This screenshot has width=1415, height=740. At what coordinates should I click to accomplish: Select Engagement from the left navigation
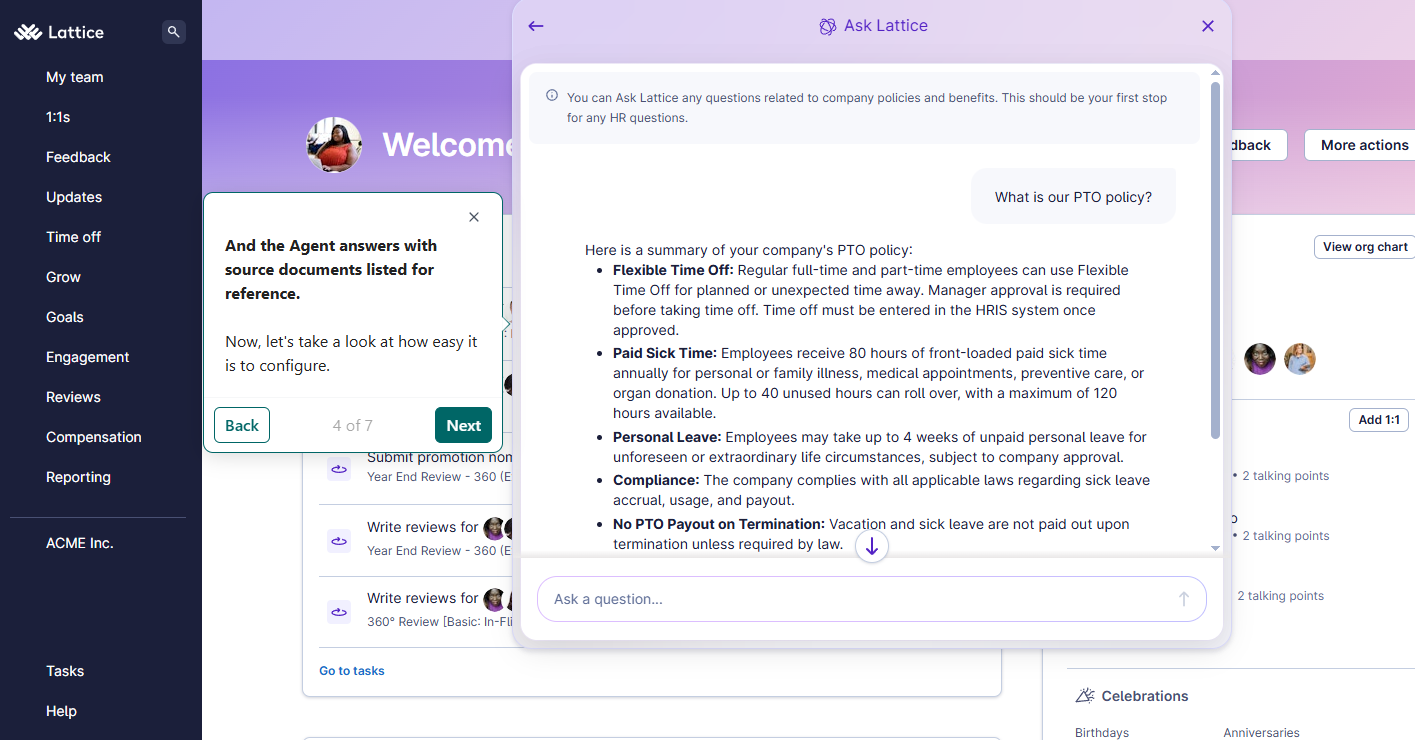click(88, 357)
